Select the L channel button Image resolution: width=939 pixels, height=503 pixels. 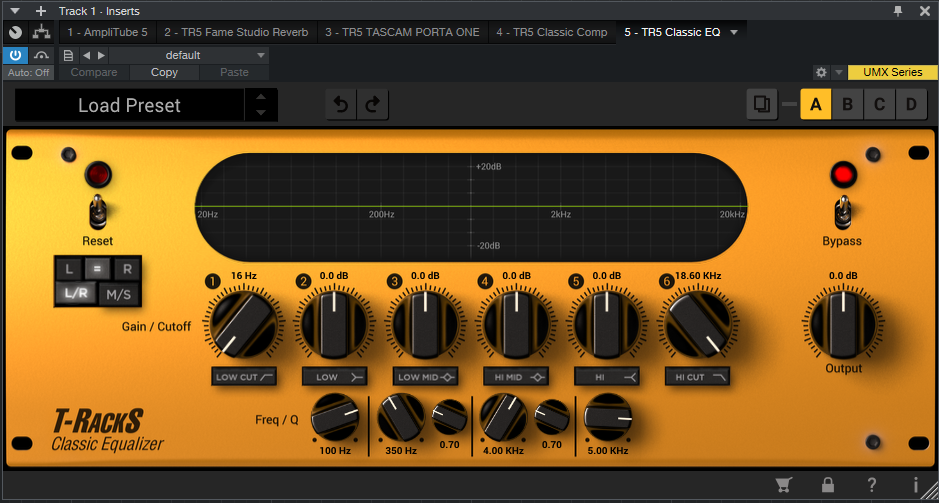click(69, 269)
